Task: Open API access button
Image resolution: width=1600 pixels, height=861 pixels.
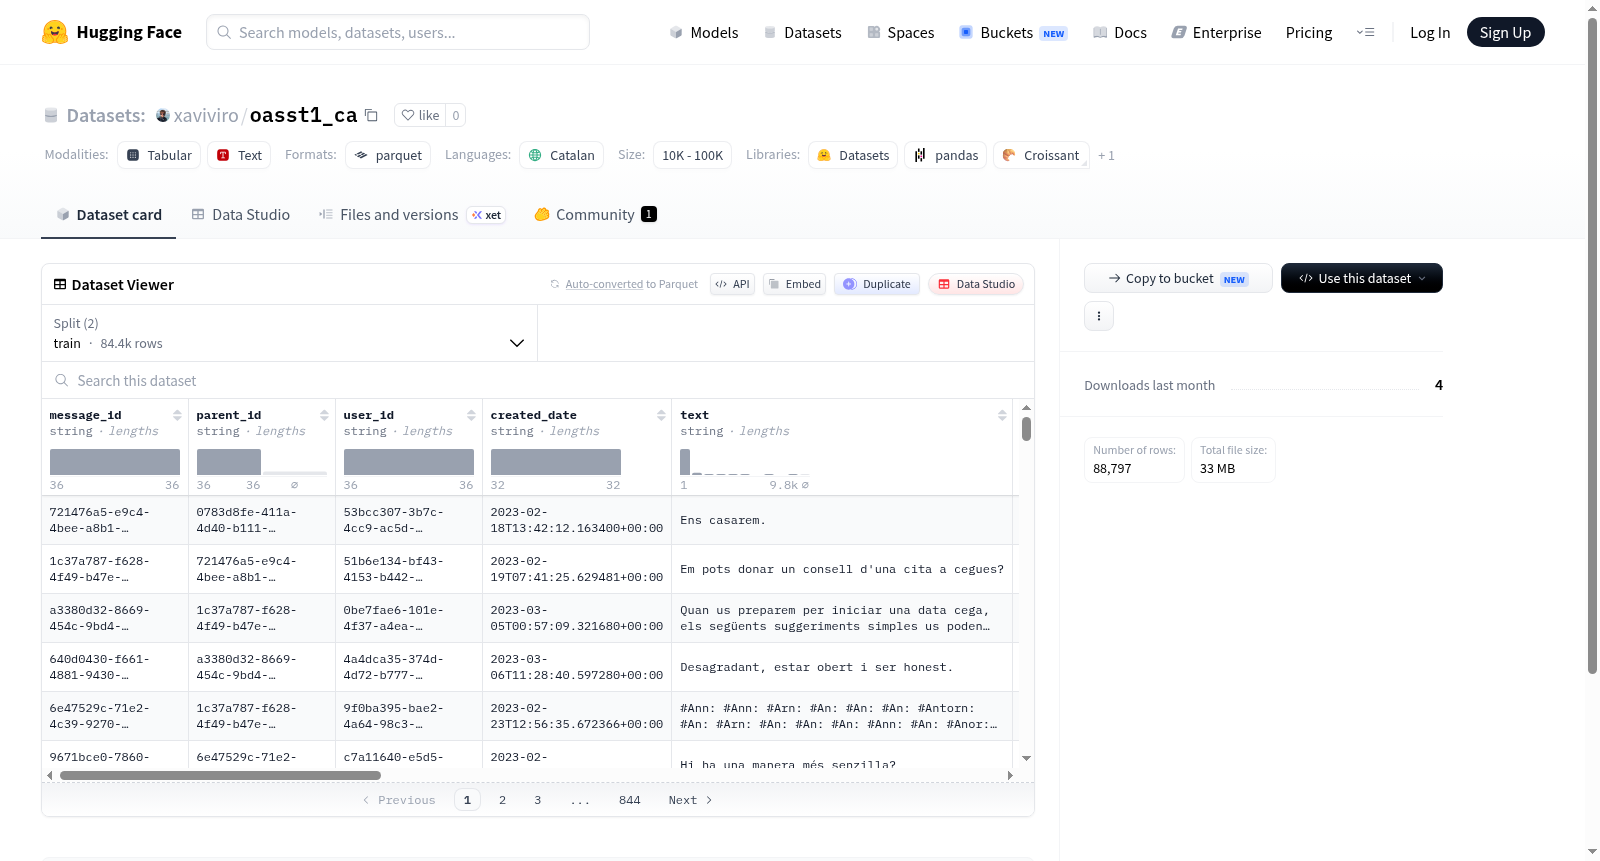Action: tap(732, 284)
